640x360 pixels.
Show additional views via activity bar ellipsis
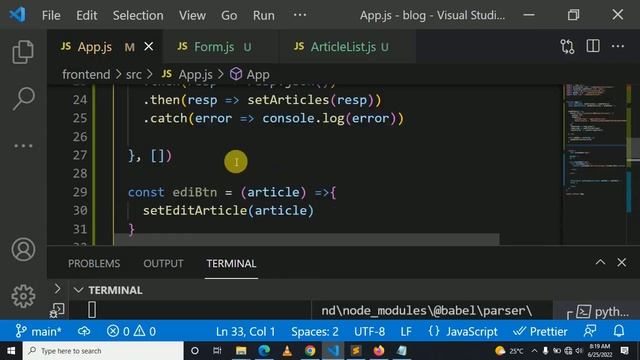point(23,146)
